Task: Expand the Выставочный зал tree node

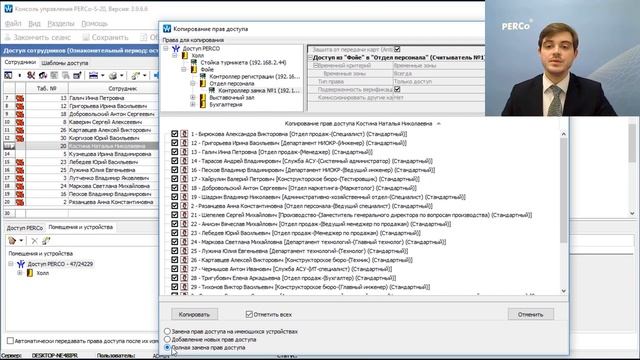Action: pos(193,98)
